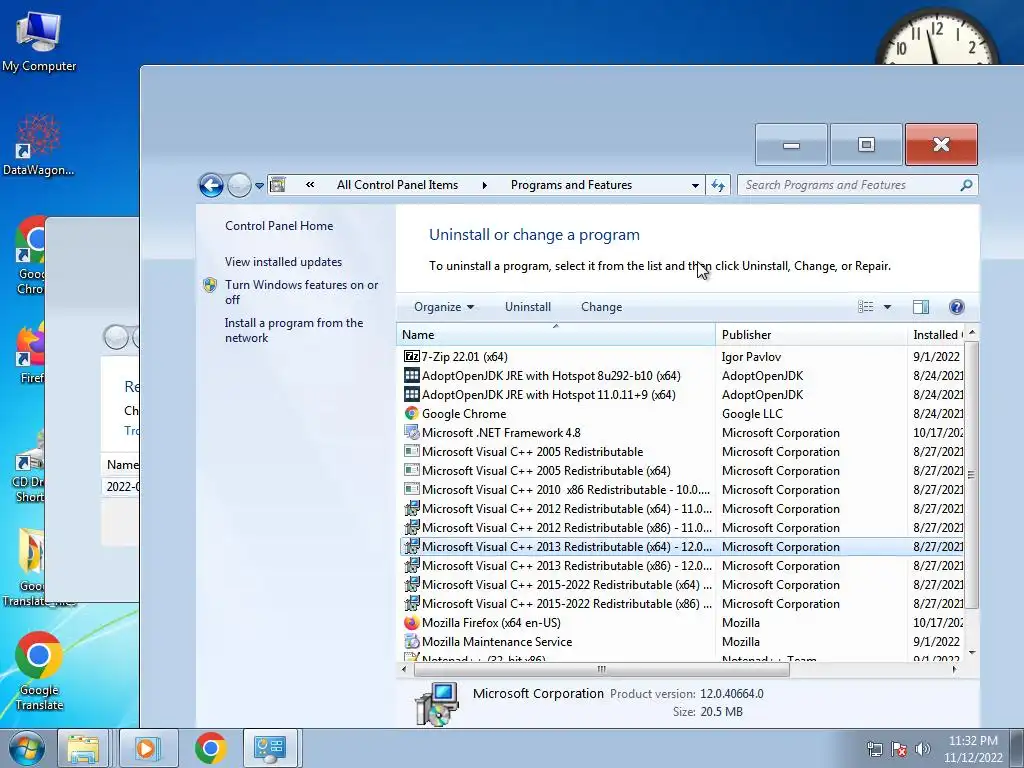Screen dimensions: 1024x768
Task: Sort by the Name column header
Action: click(556, 334)
